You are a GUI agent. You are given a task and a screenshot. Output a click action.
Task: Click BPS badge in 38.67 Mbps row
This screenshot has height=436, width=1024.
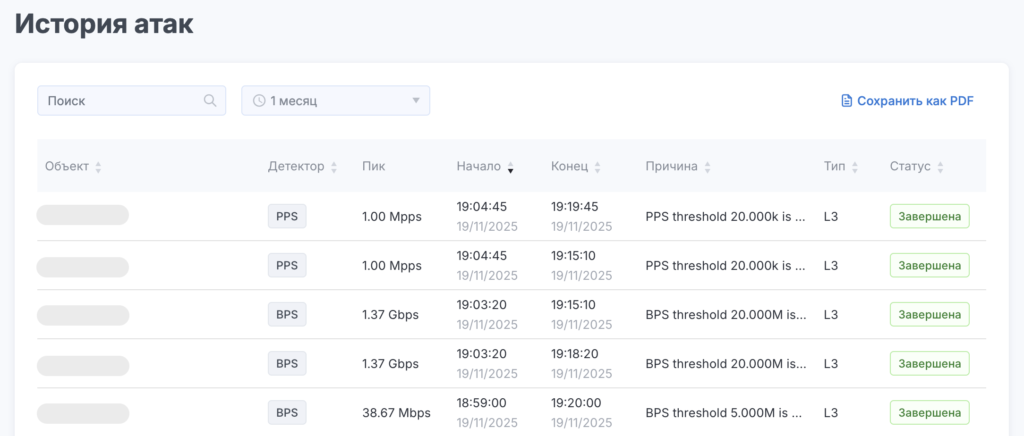287,412
